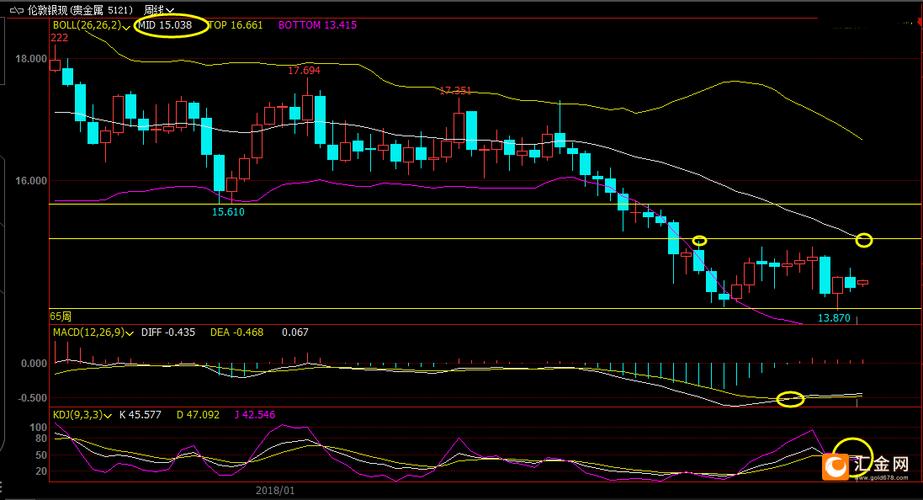Click the link-chain icon beside 伦敦银现 title
The image size is (923, 500).
[x=16, y=10]
